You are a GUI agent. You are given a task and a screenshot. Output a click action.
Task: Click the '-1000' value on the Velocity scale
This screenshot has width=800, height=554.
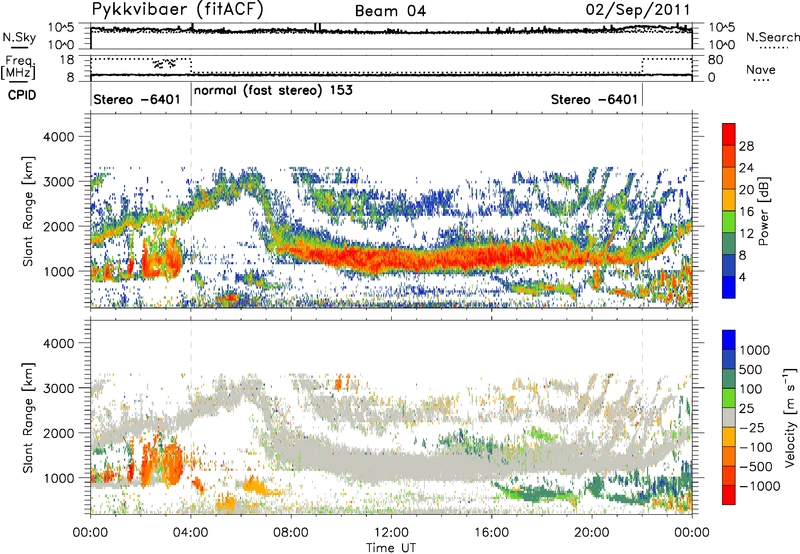pos(759,486)
